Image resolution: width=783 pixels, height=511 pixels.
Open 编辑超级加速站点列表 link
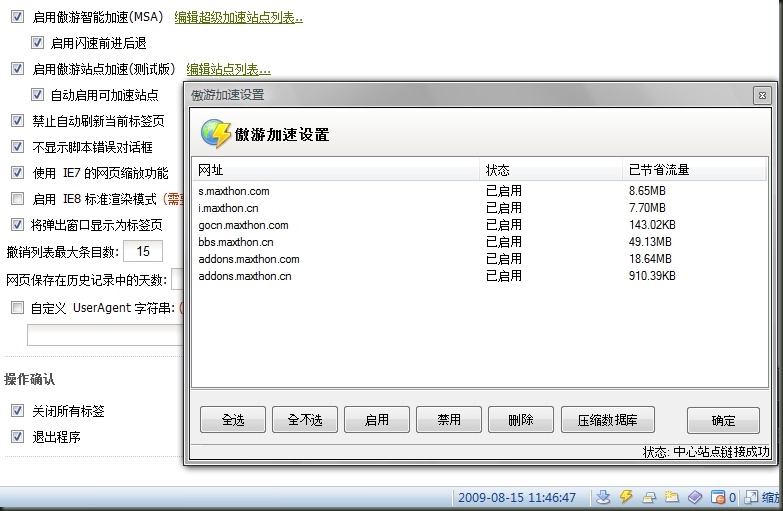(239, 17)
